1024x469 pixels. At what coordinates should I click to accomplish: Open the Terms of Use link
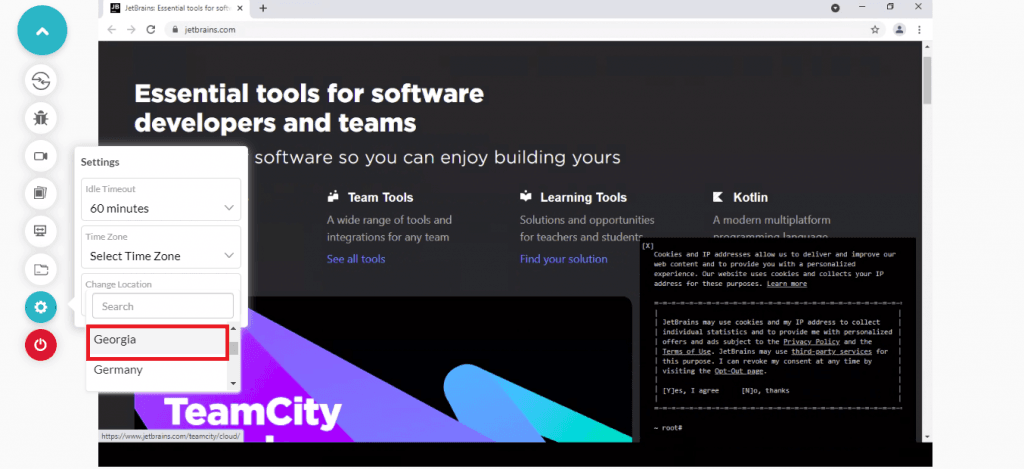coord(686,351)
